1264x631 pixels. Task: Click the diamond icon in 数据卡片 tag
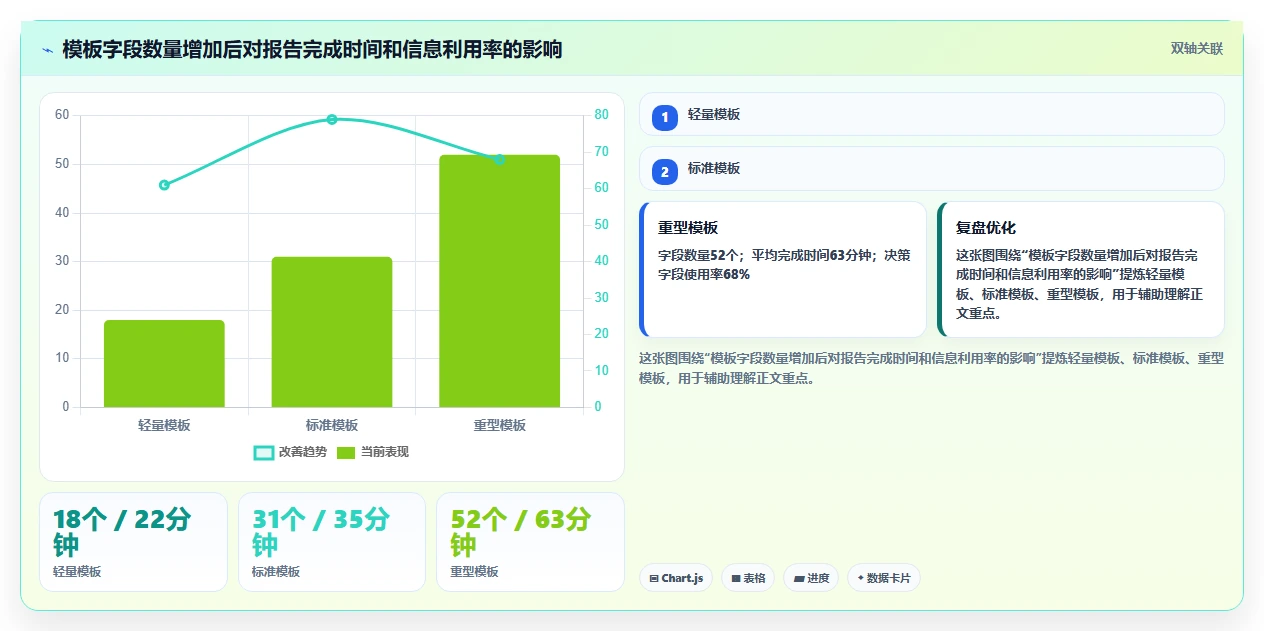tap(860, 577)
